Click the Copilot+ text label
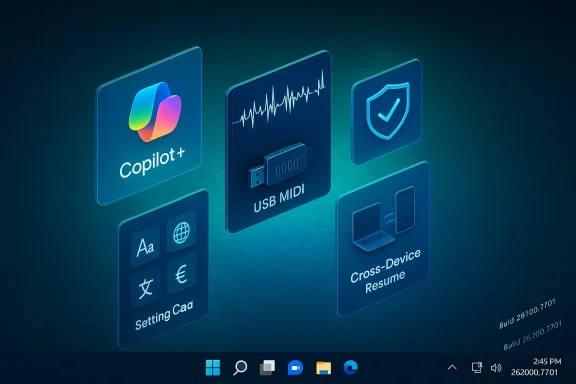 coord(152,164)
